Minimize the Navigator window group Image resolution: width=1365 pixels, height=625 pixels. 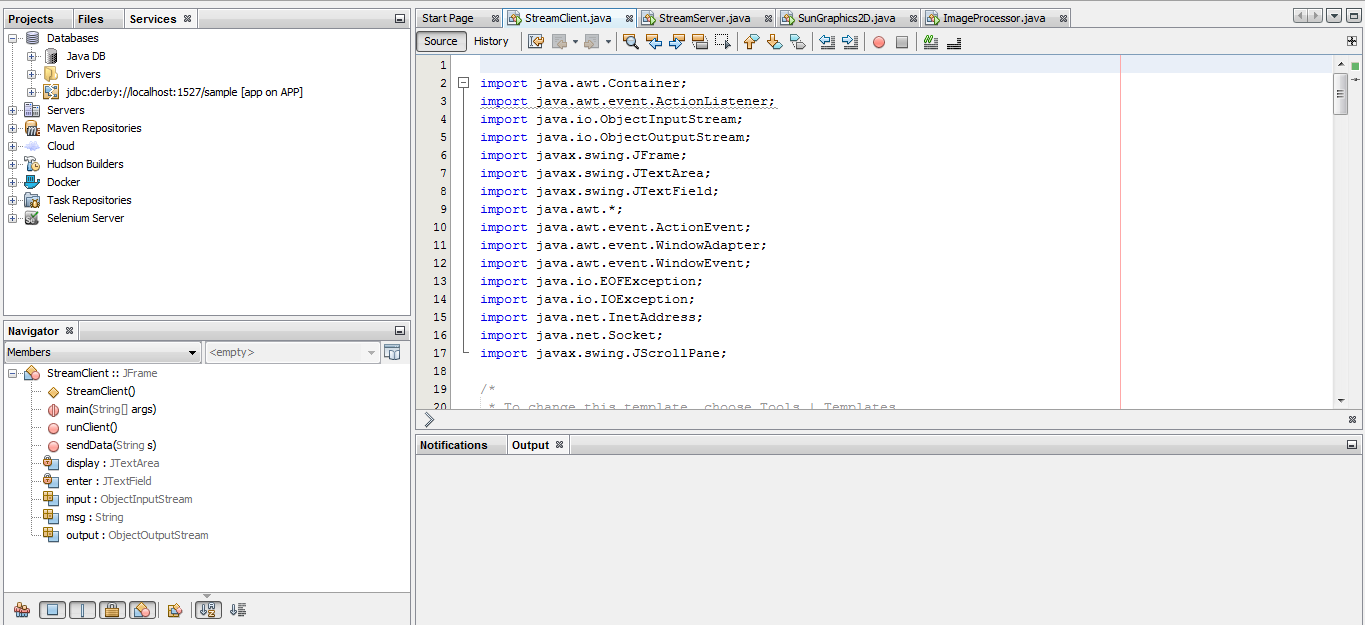(x=400, y=330)
